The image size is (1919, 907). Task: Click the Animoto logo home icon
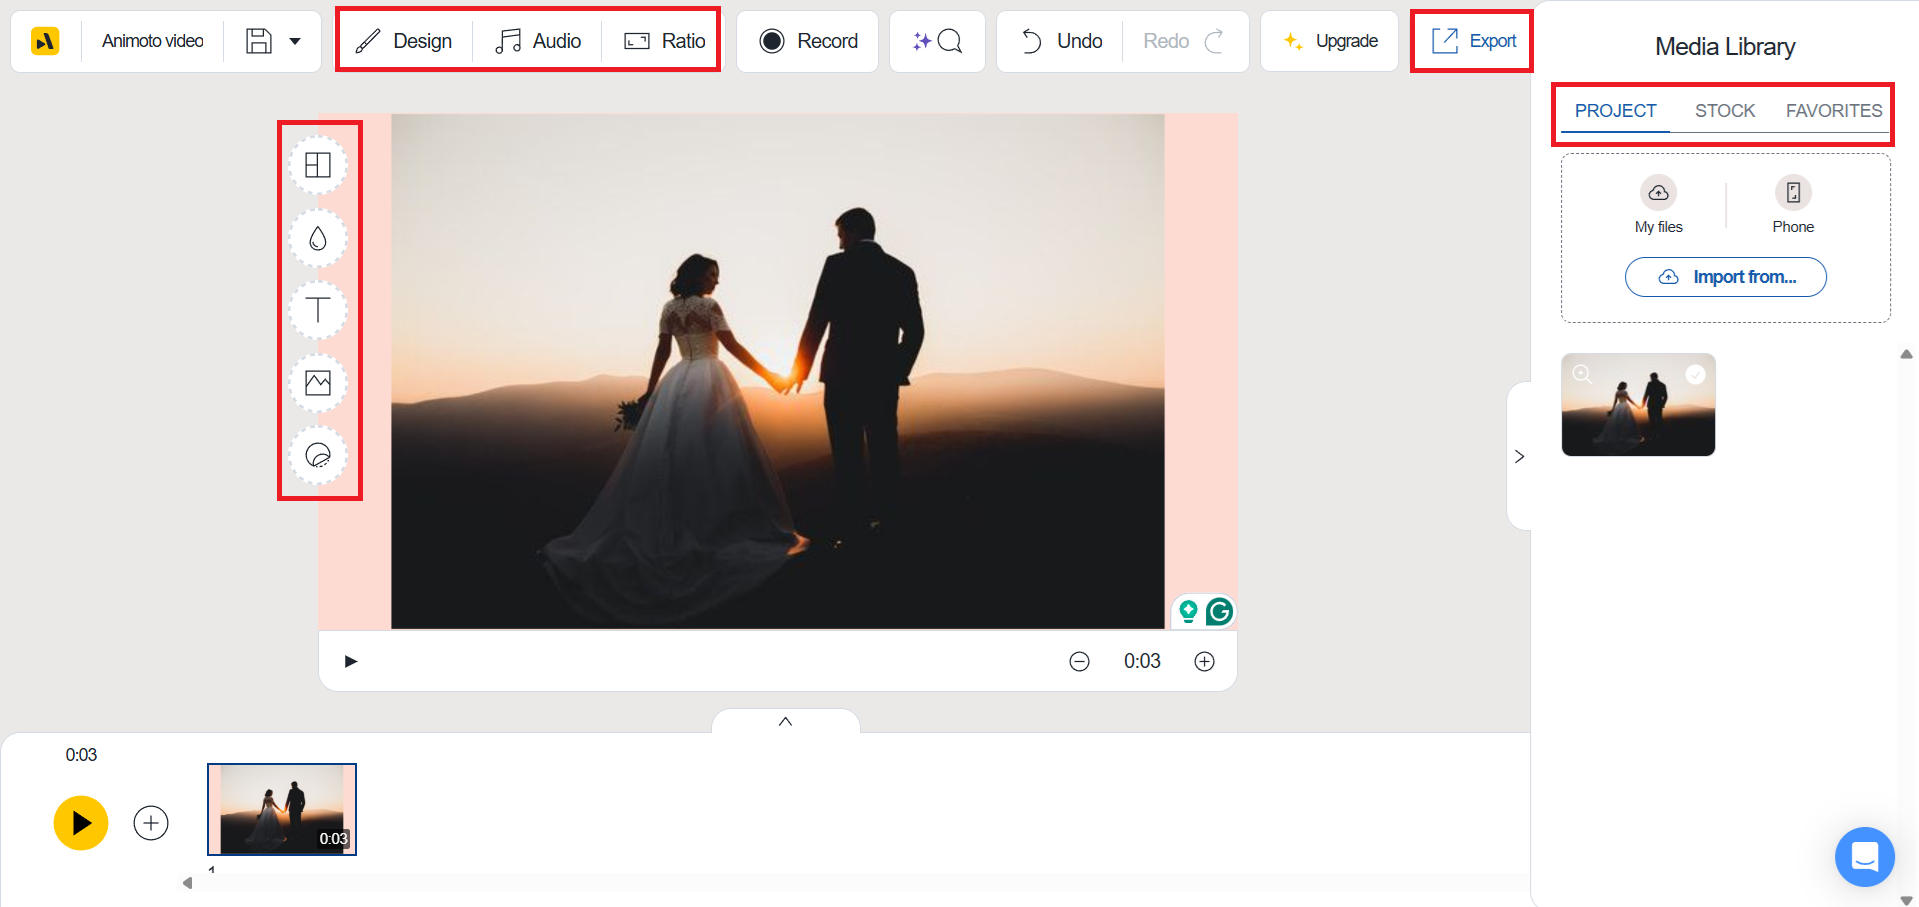pyautogui.click(x=45, y=41)
